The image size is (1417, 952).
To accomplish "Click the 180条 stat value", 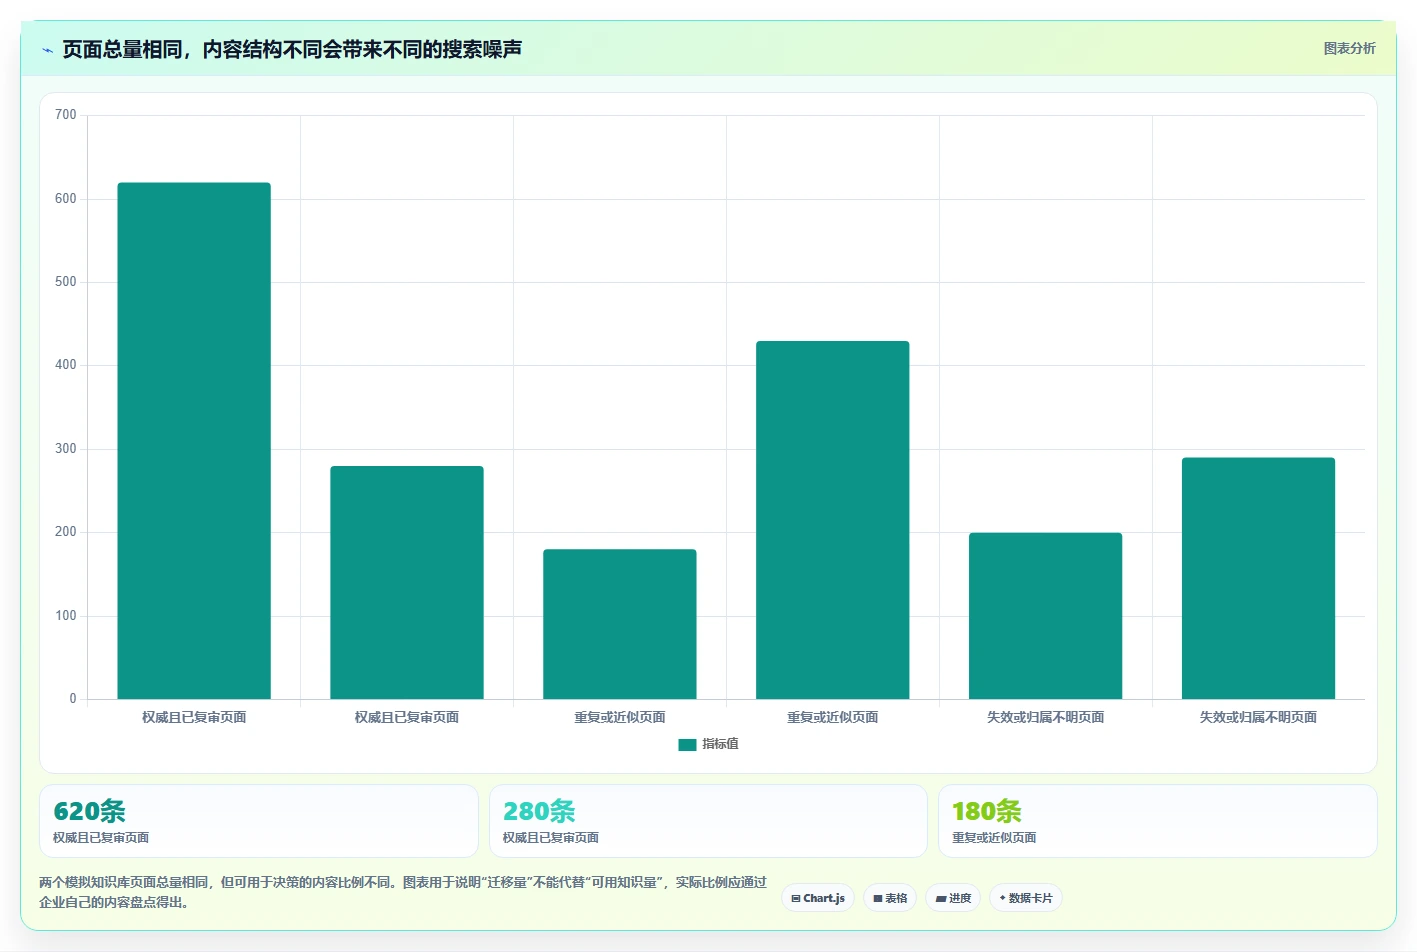I will point(987,811).
